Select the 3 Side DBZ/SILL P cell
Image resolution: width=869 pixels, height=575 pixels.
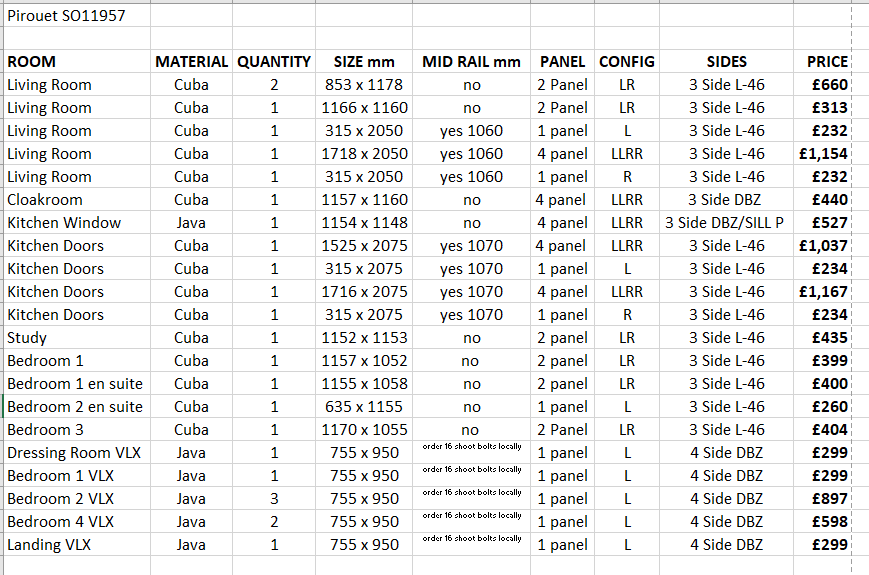(726, 223)
